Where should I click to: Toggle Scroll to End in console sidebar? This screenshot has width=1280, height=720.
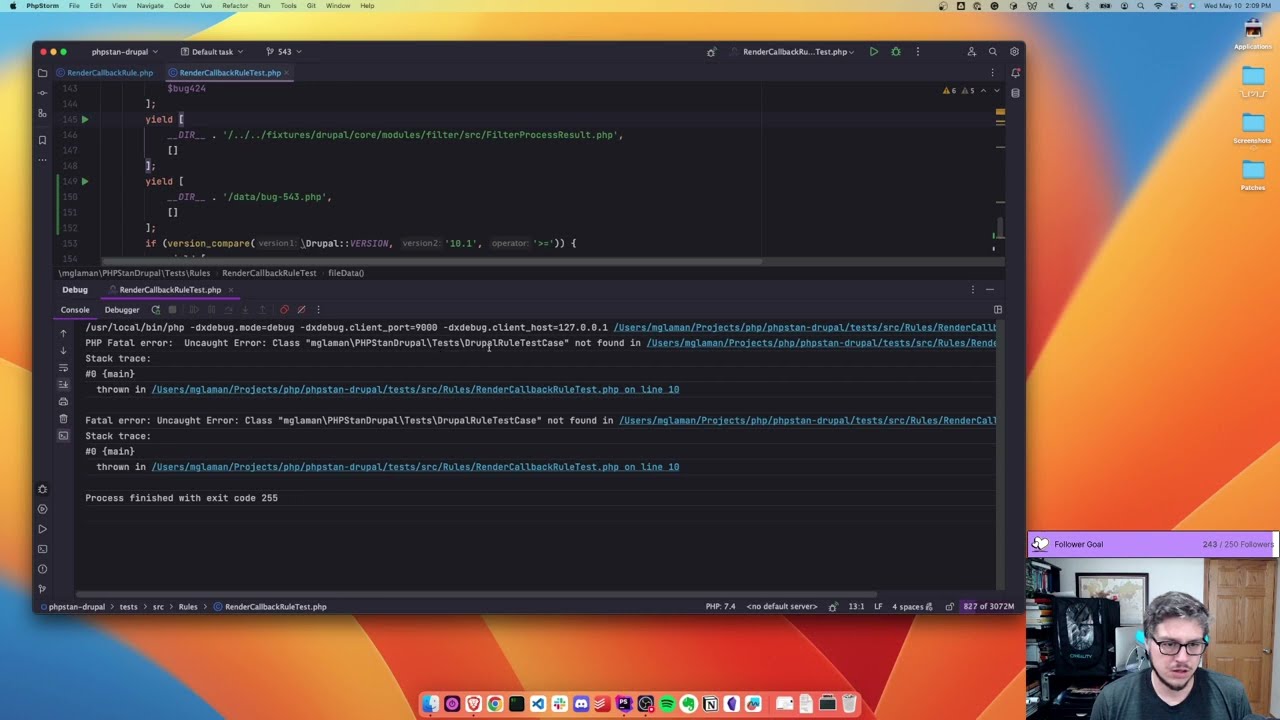click(x=63, y=384)
